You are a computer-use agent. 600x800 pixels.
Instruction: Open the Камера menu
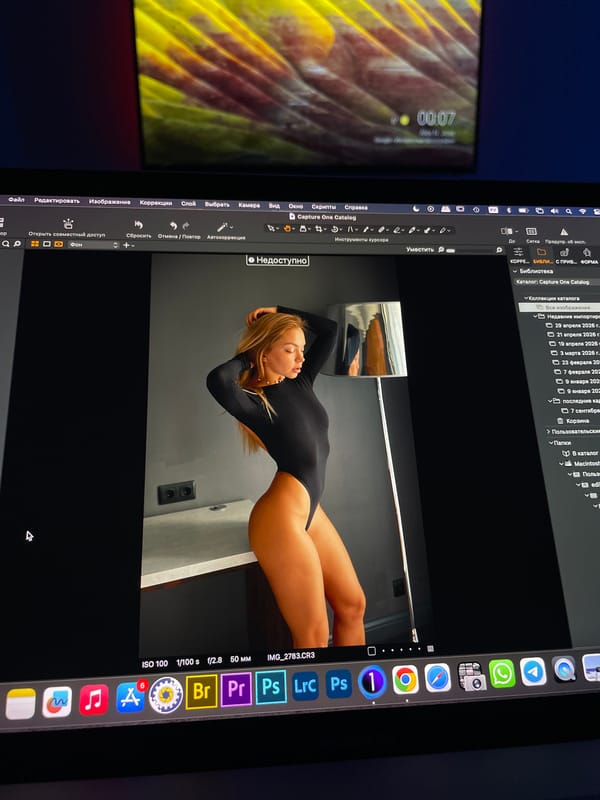click(x=249, y=205)
